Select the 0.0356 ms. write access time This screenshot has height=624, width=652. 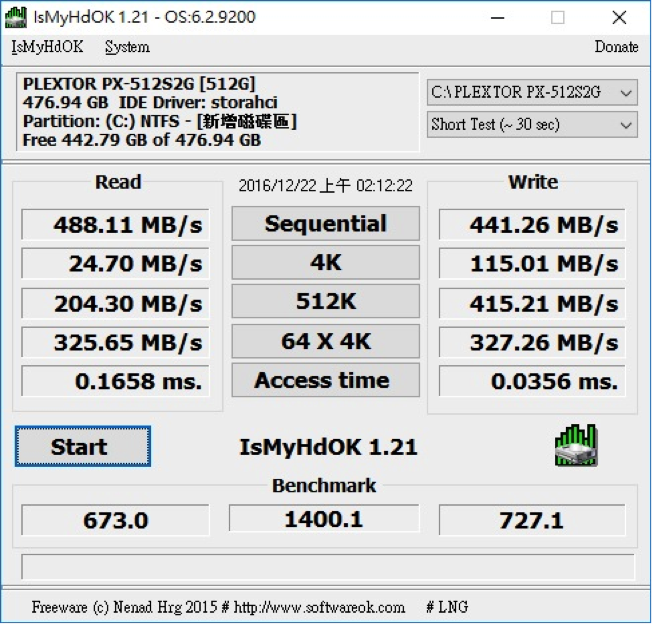(532, 381)
